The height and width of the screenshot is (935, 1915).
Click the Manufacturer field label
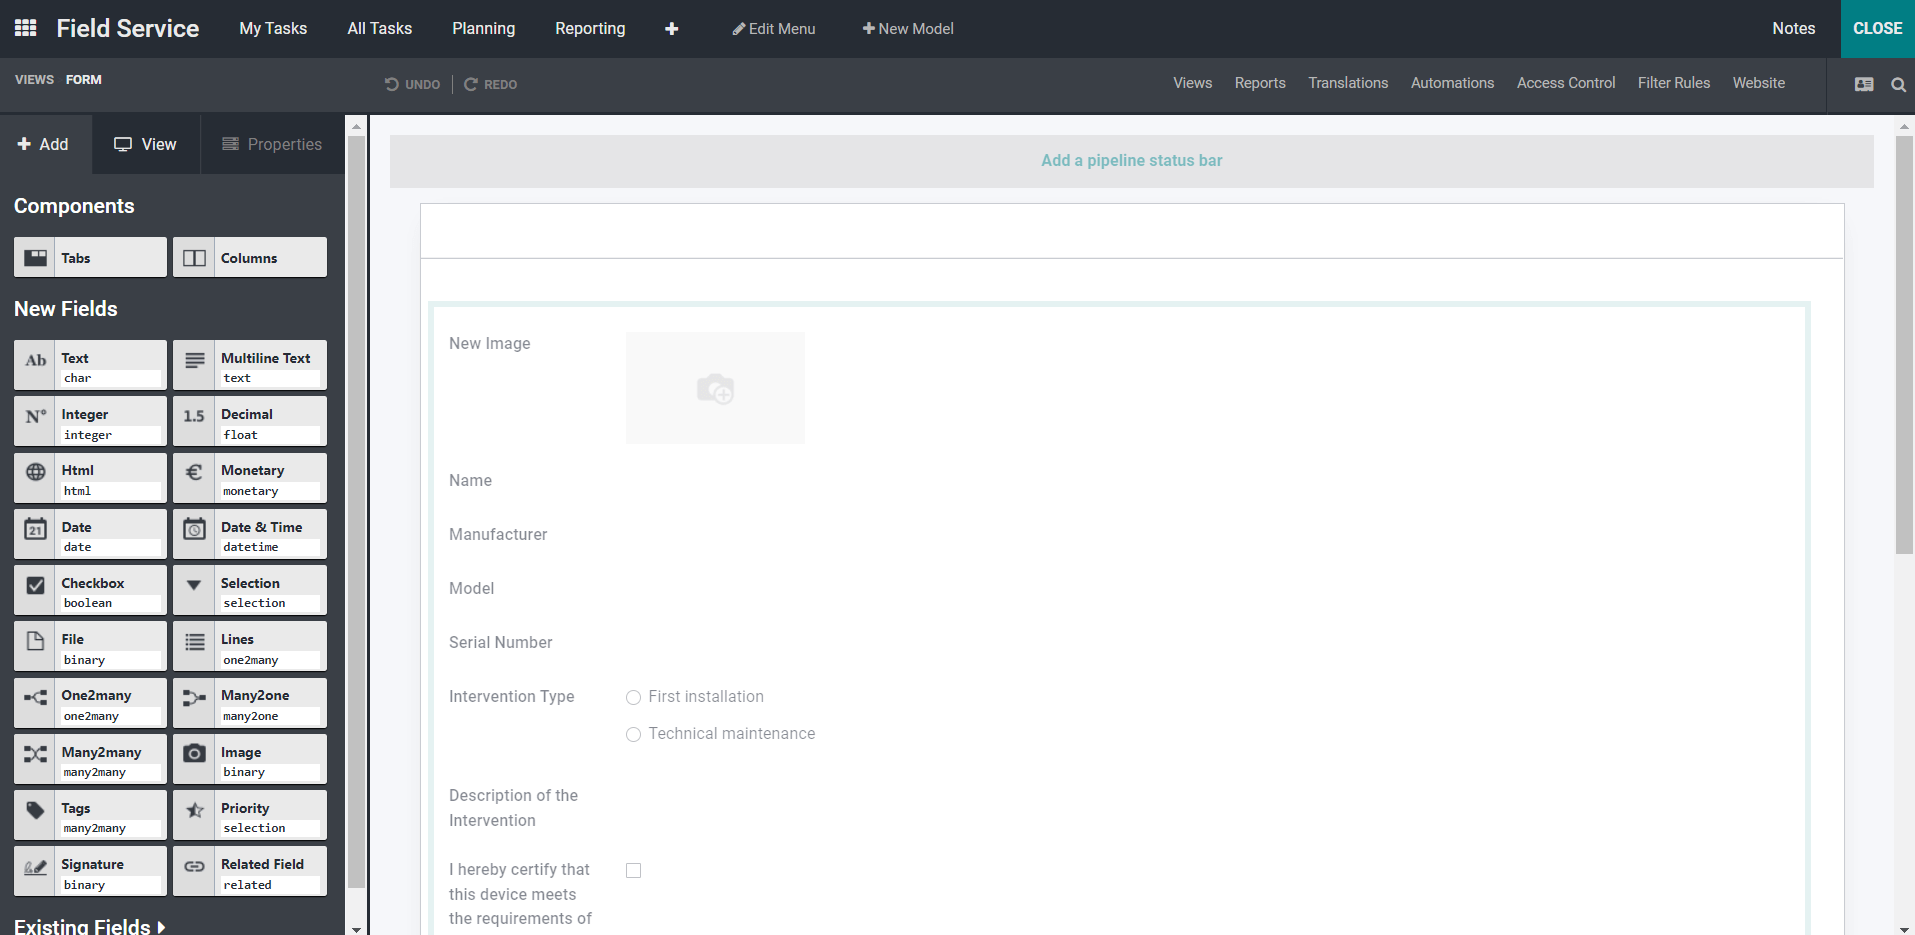click(x=498, y=535)
